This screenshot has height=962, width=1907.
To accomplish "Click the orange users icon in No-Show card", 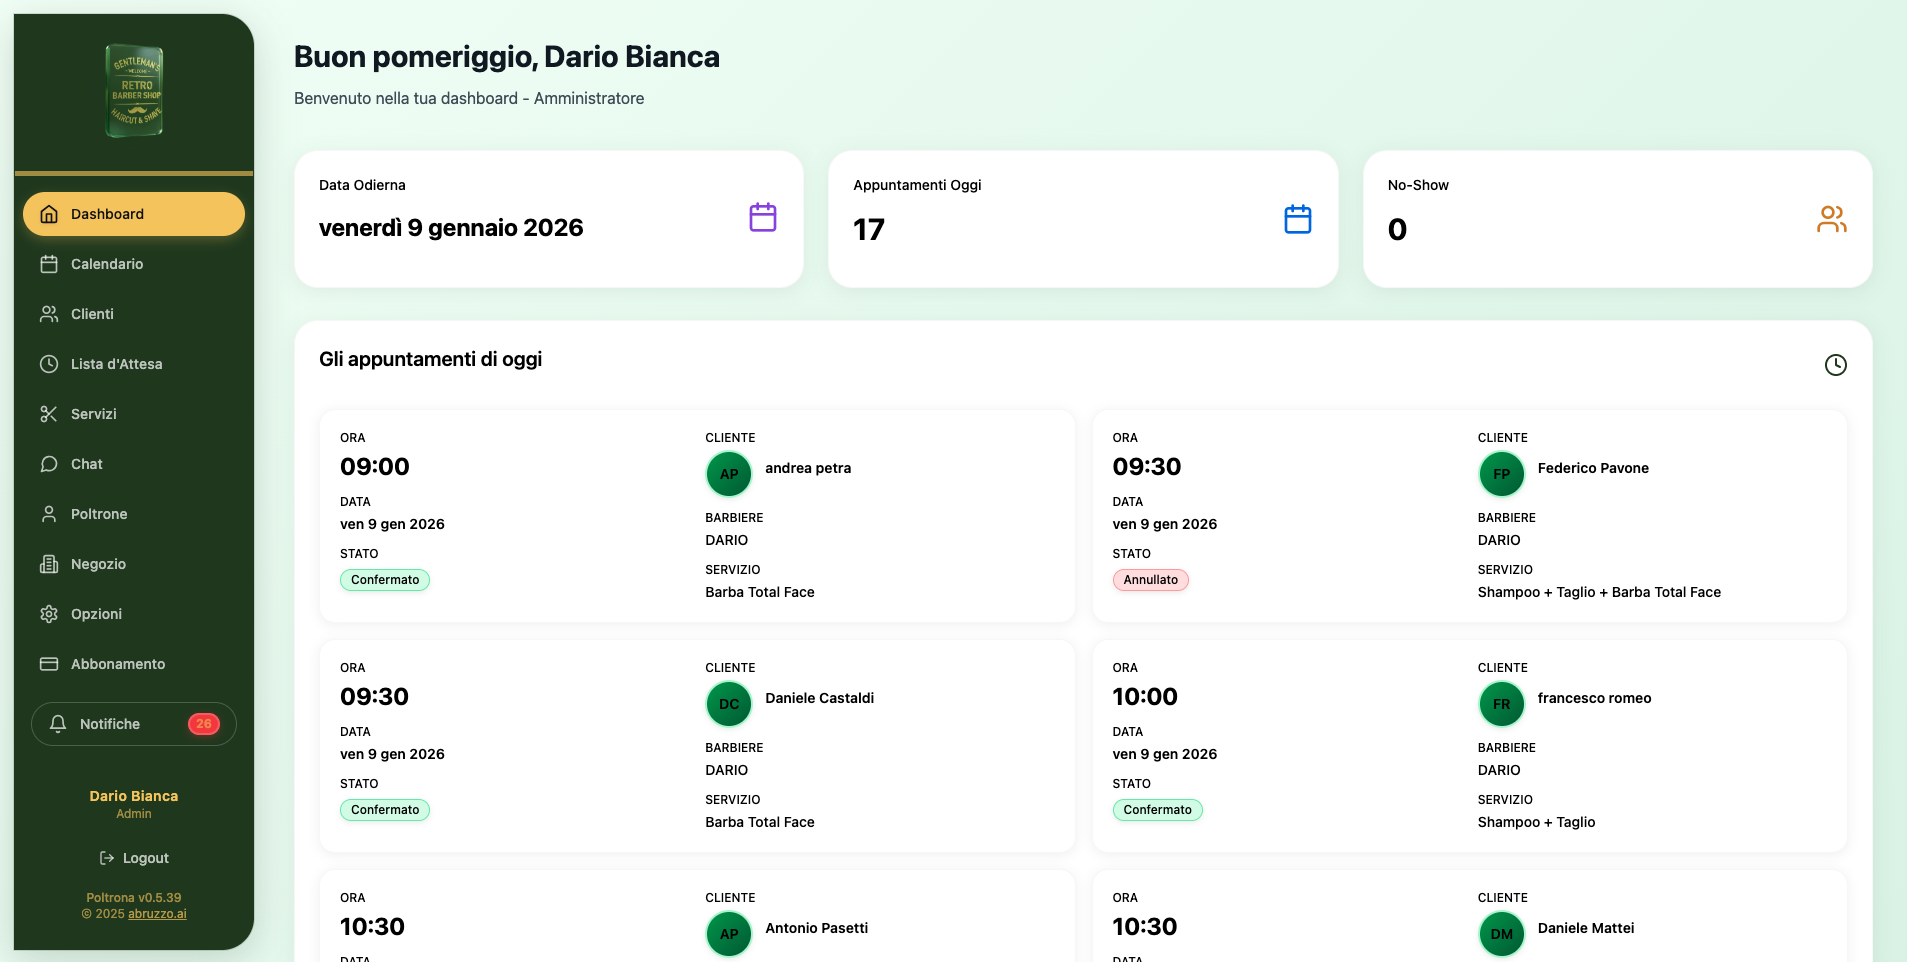I will [1831, 219].
